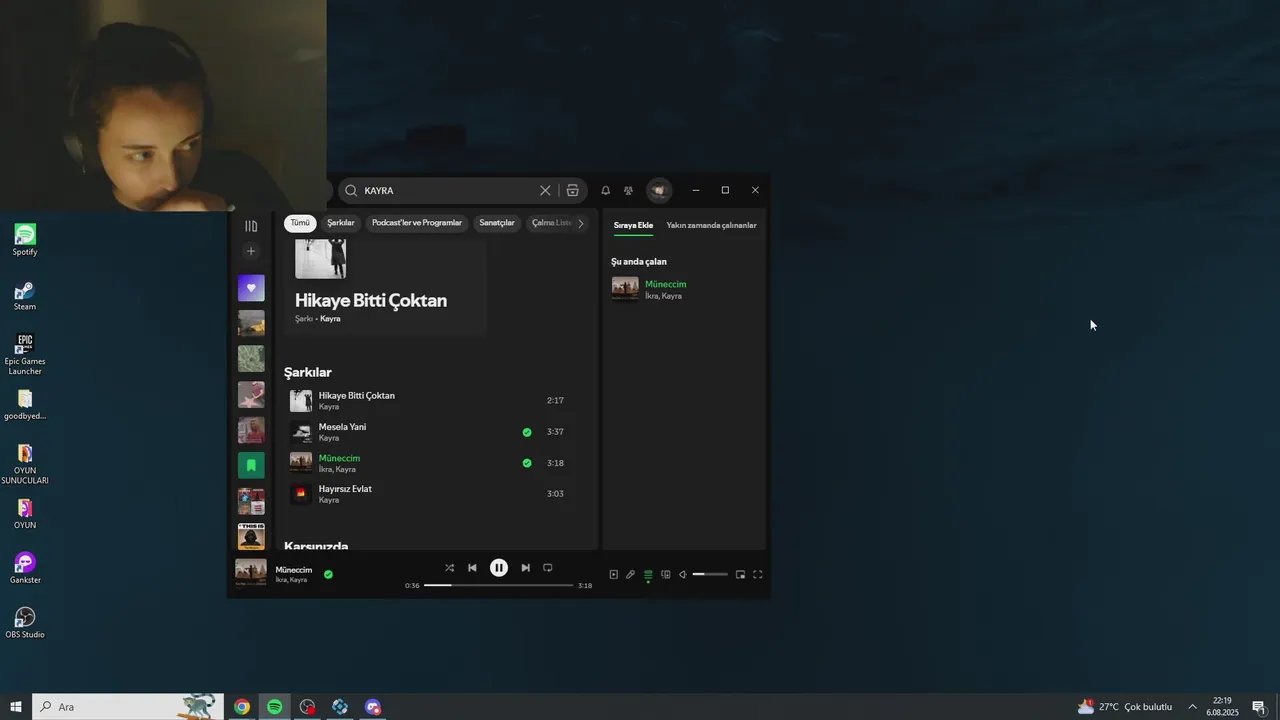
Task: Open the Now Playing view icon
Action: click(614, 574)
